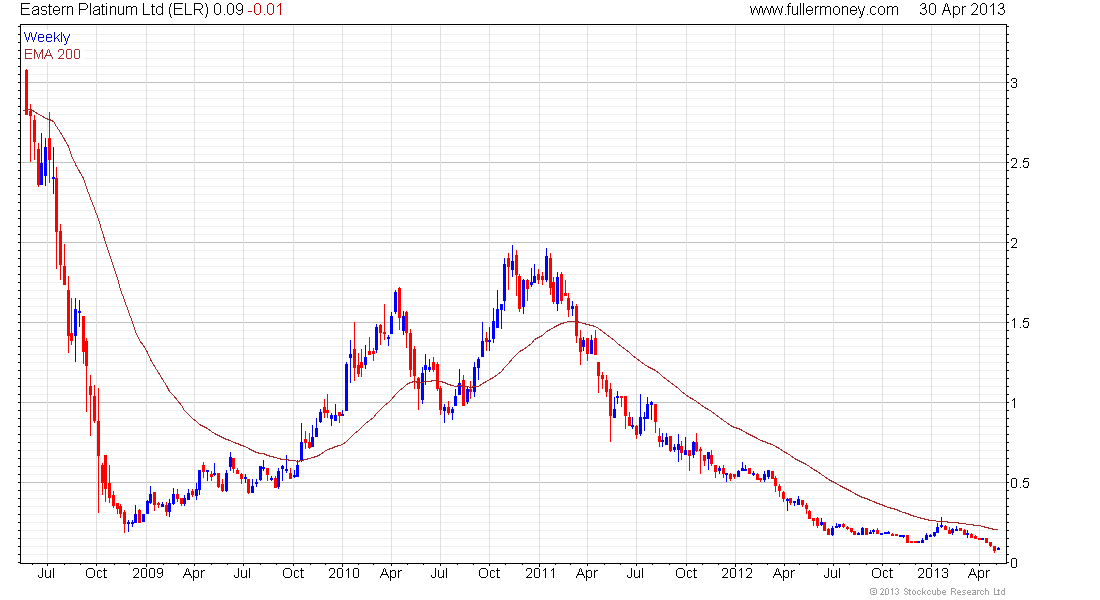This screenshot has width=1100, height=600.
Task: Click the 'Oct' label just before 2013
Action: 883,573
